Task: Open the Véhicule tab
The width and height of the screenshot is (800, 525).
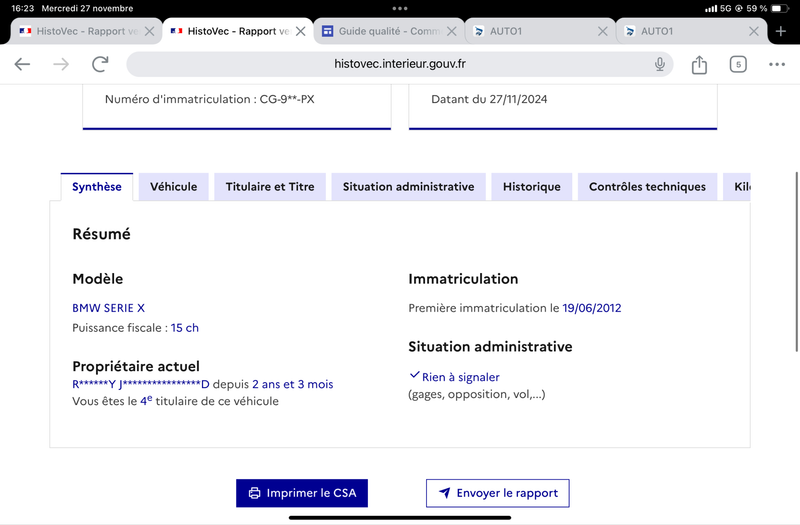Action: 173,187
